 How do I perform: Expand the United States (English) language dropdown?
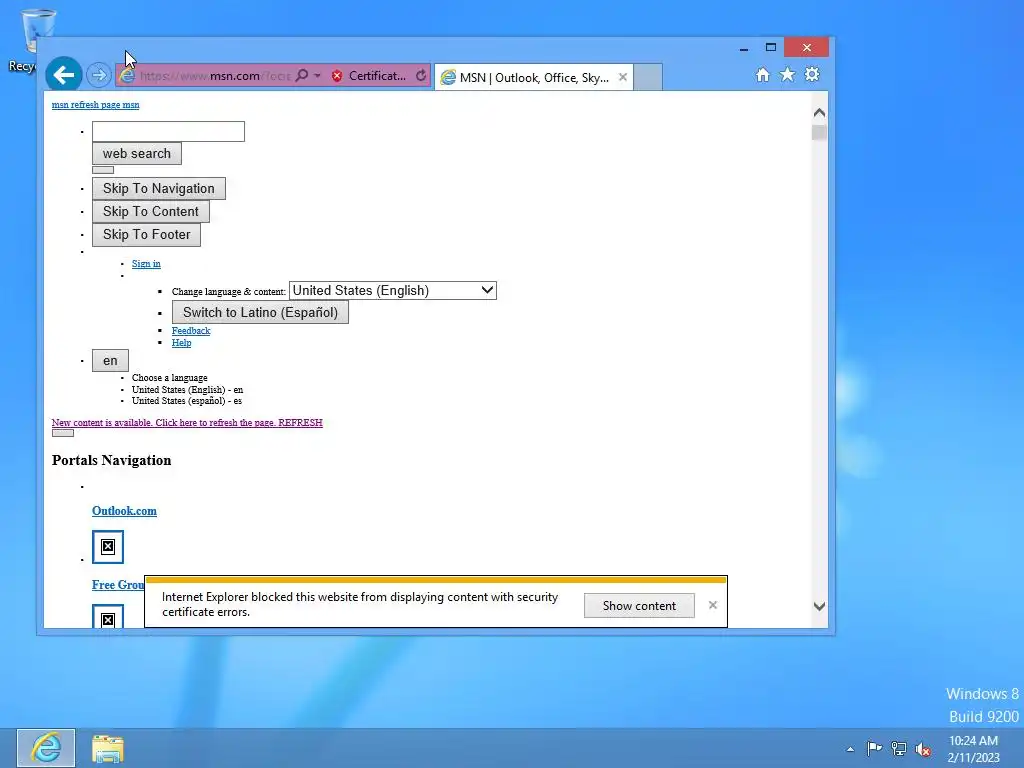click(392, 291)
